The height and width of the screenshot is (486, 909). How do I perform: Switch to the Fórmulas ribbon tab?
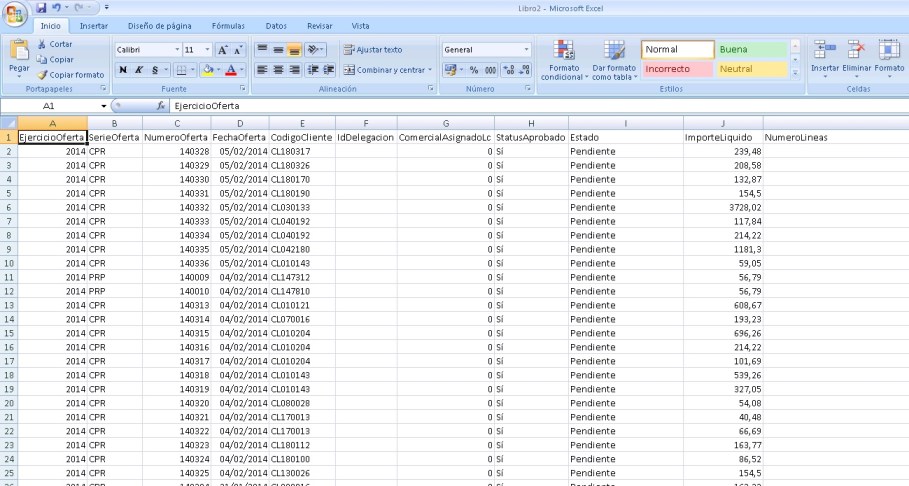227,25
